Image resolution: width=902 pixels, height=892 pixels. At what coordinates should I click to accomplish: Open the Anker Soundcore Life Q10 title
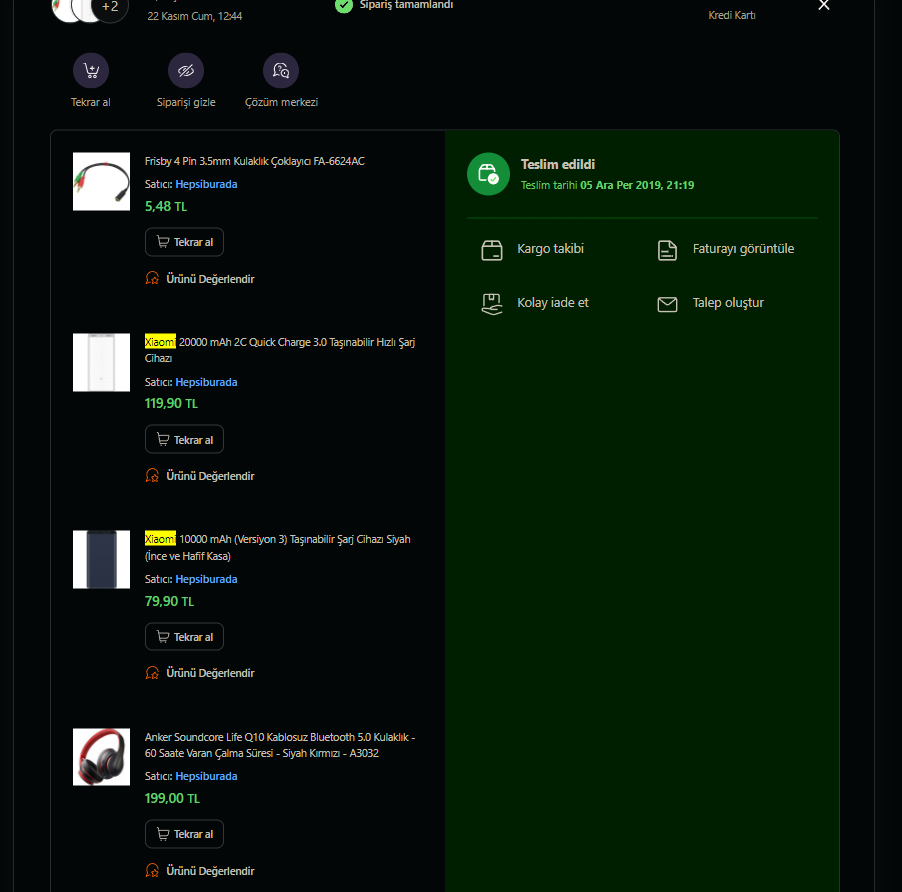(x=280, y=745)
